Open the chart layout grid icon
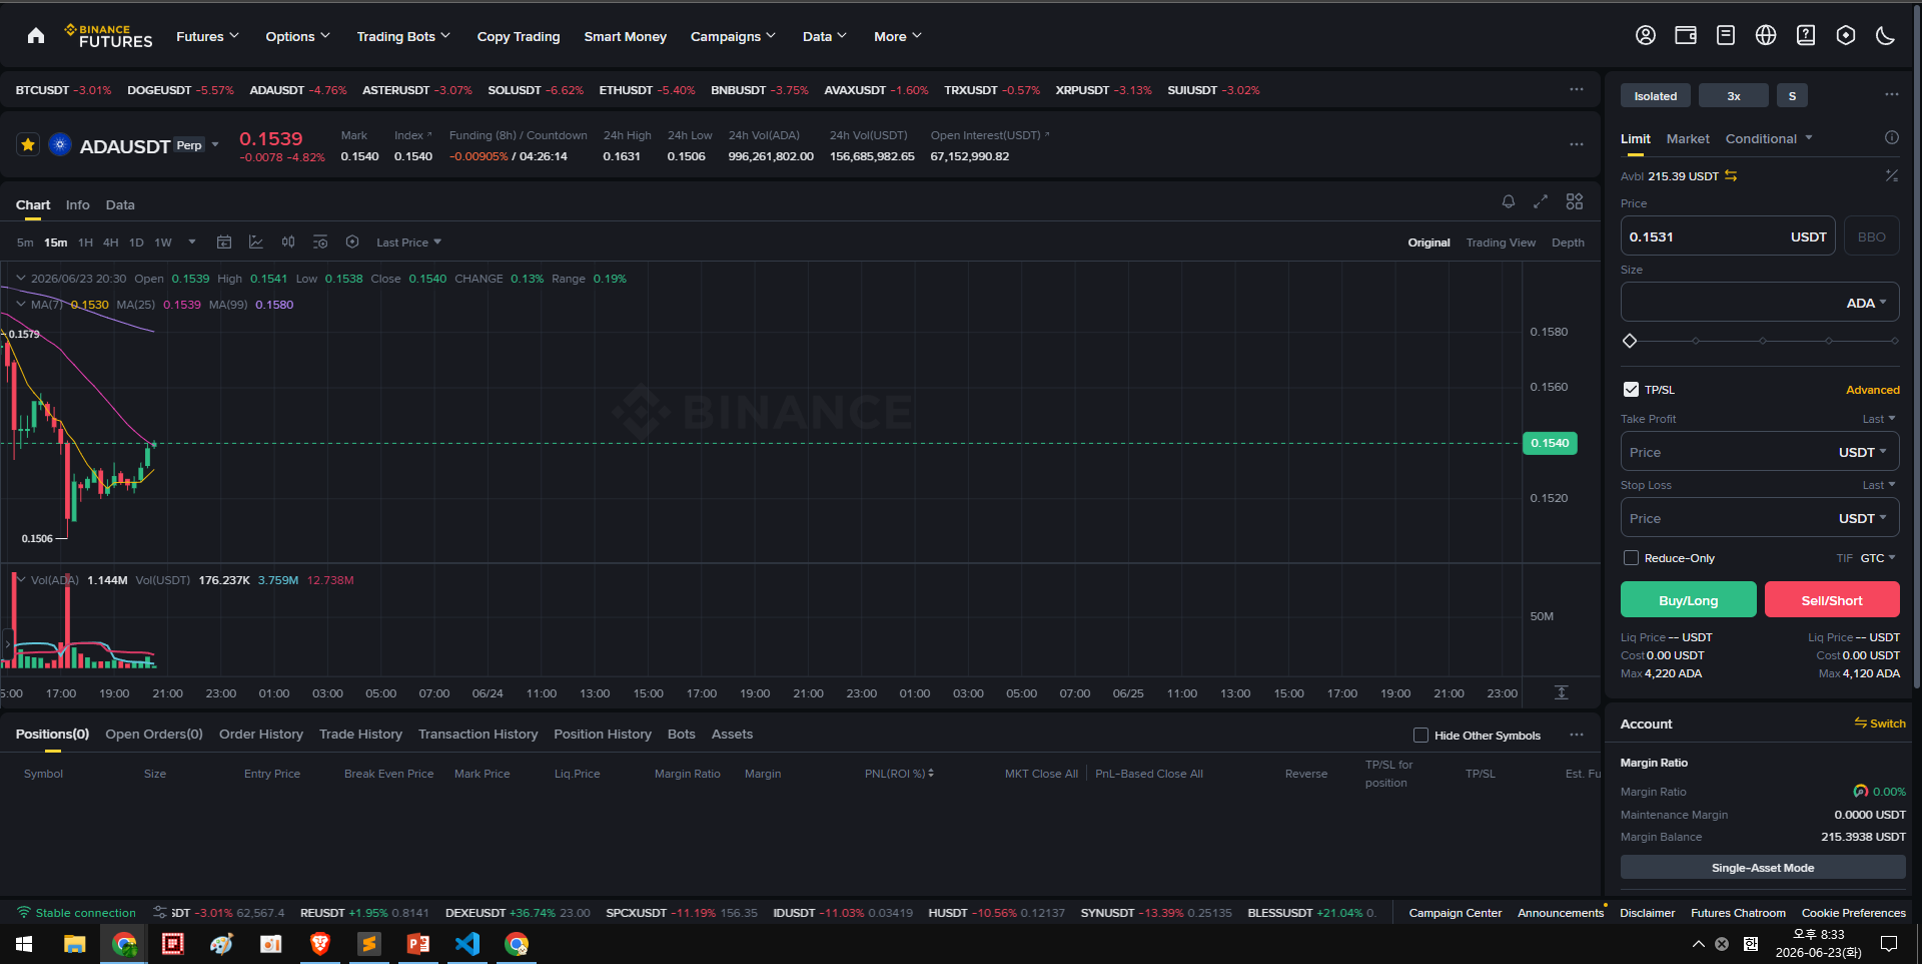 [x=1574, y=202]
